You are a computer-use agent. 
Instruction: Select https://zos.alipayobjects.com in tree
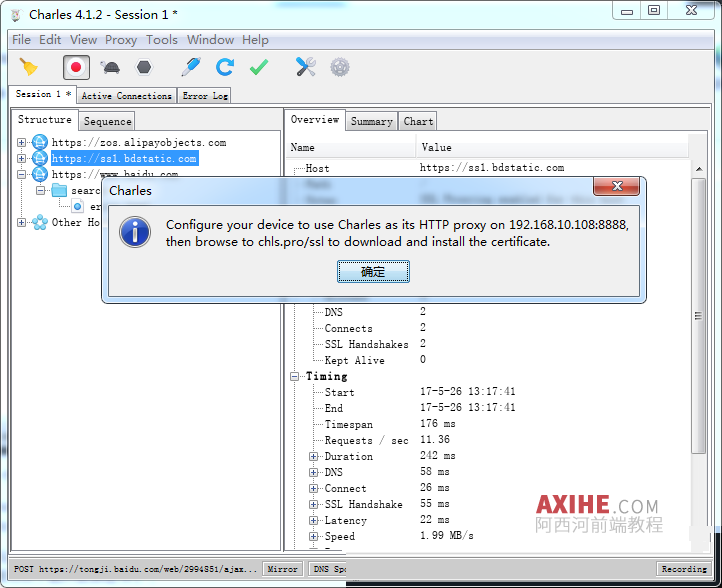(139, 143)
